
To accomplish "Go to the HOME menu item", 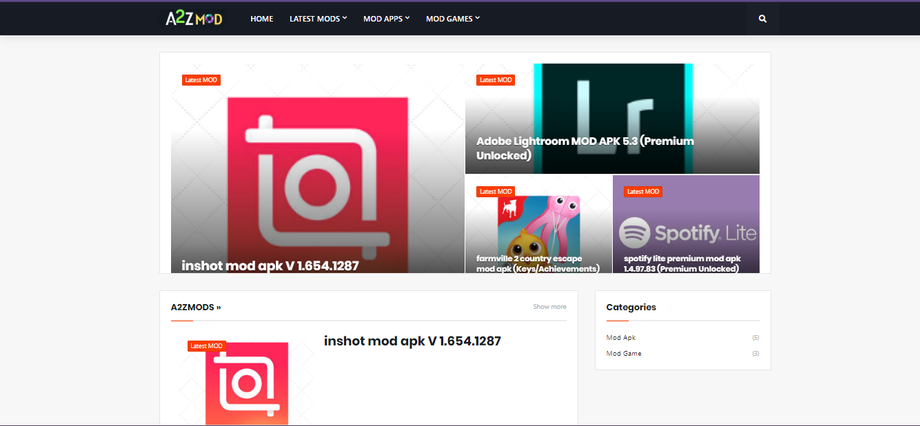I will pos(262,19).
